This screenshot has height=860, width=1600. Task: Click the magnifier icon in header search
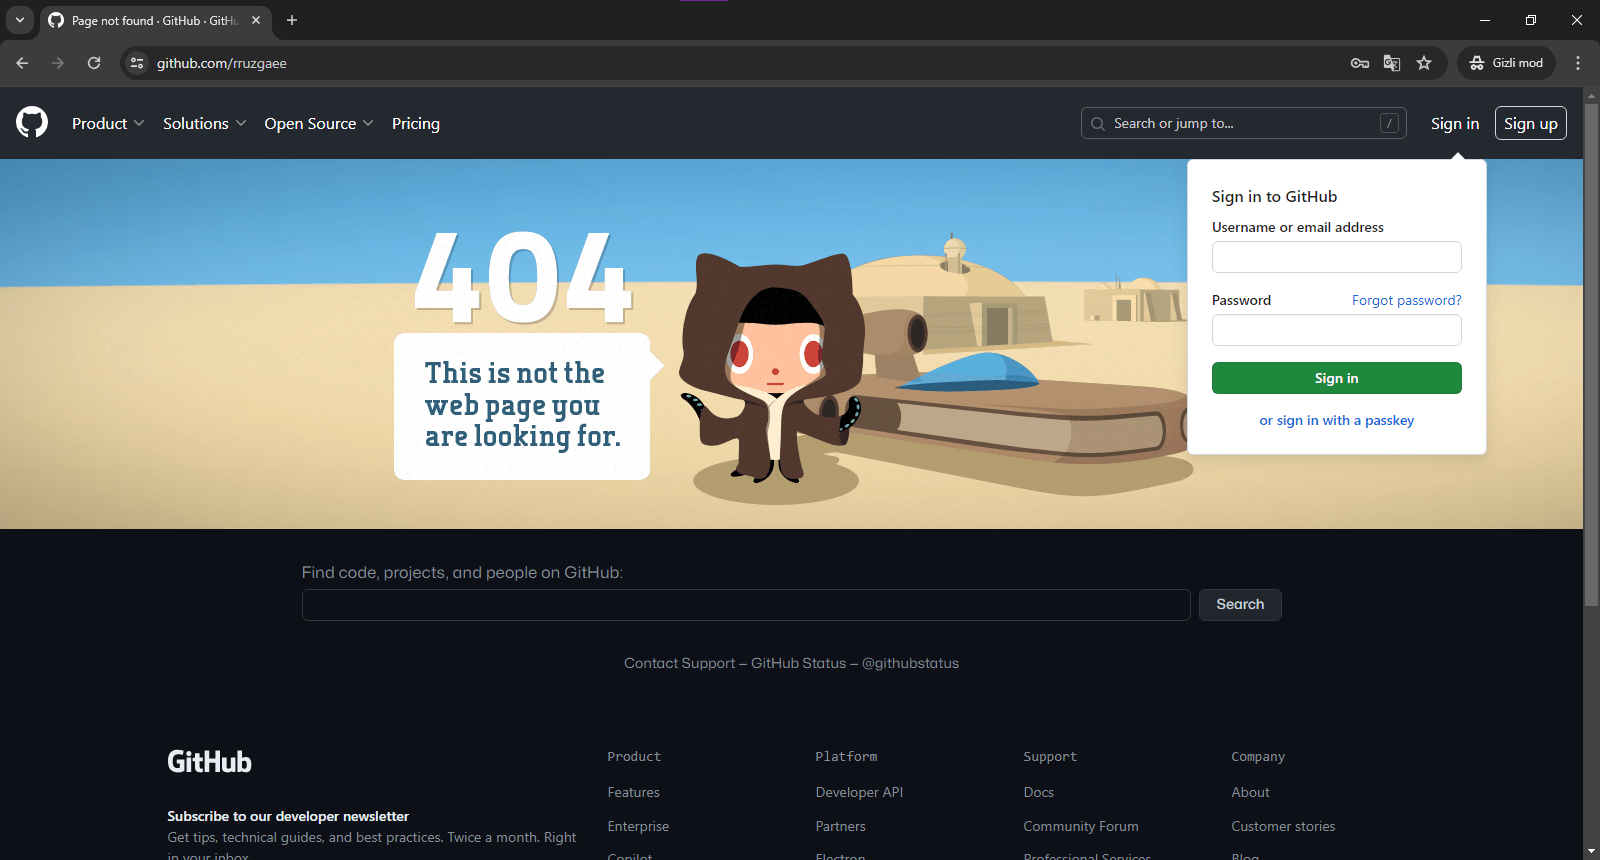[x=1098, y=124]
